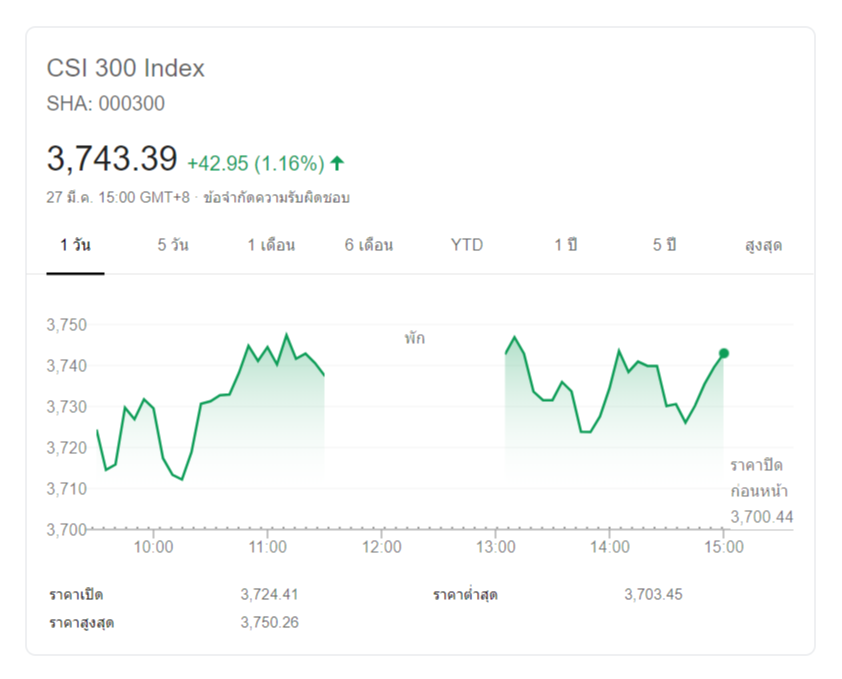The width and height of the screenshot is (842, 679).
Task: Click the ราคาสูงสุด value 3,750.26
Action: [269, 622]
